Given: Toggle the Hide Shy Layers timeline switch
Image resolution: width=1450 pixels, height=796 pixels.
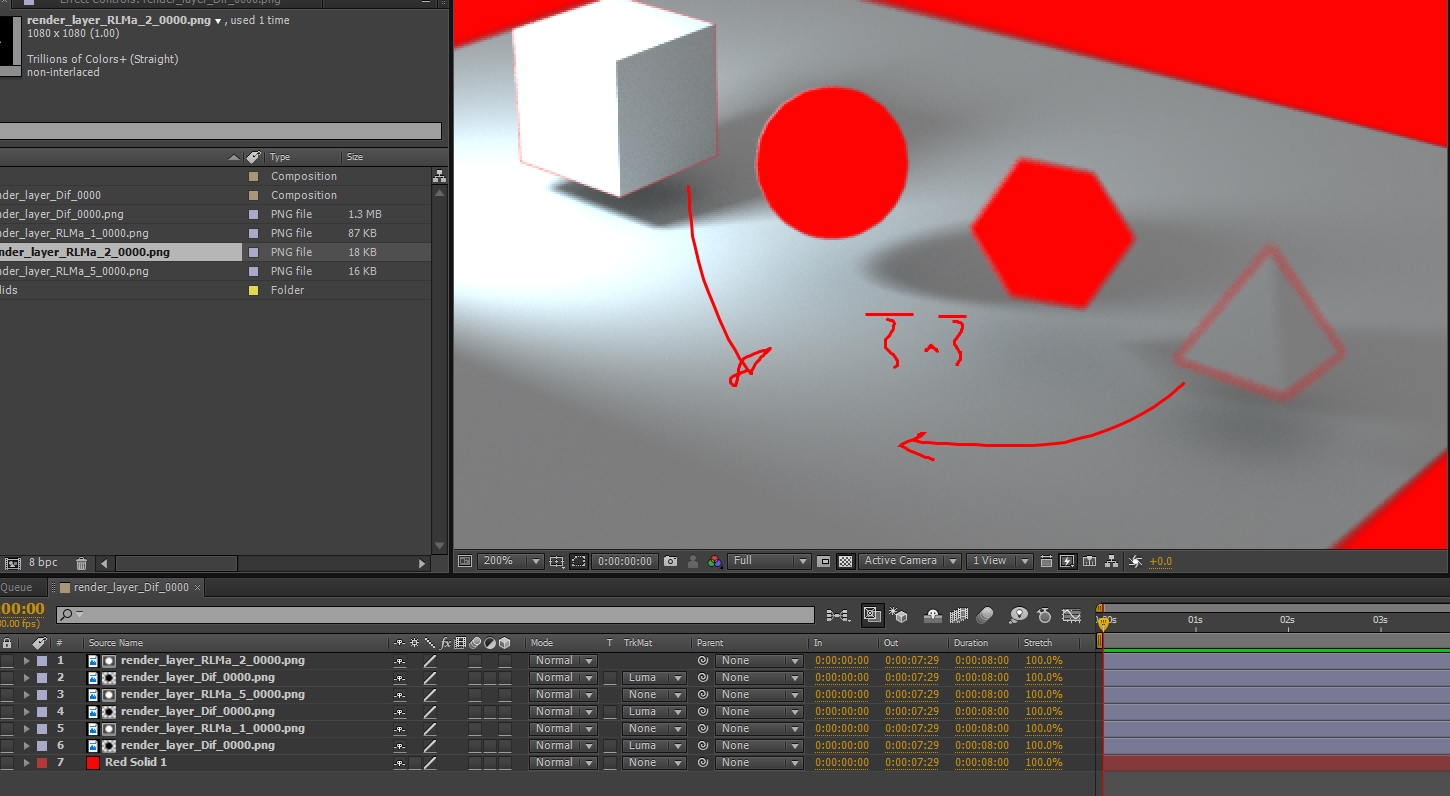Looking at the screenshot, I should 933,615.
